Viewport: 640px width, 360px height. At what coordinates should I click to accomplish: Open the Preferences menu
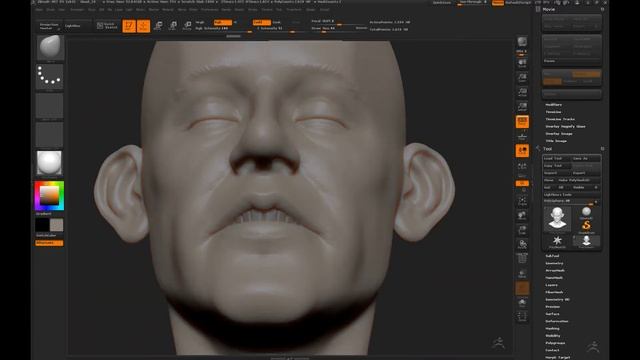pos(209,9)
